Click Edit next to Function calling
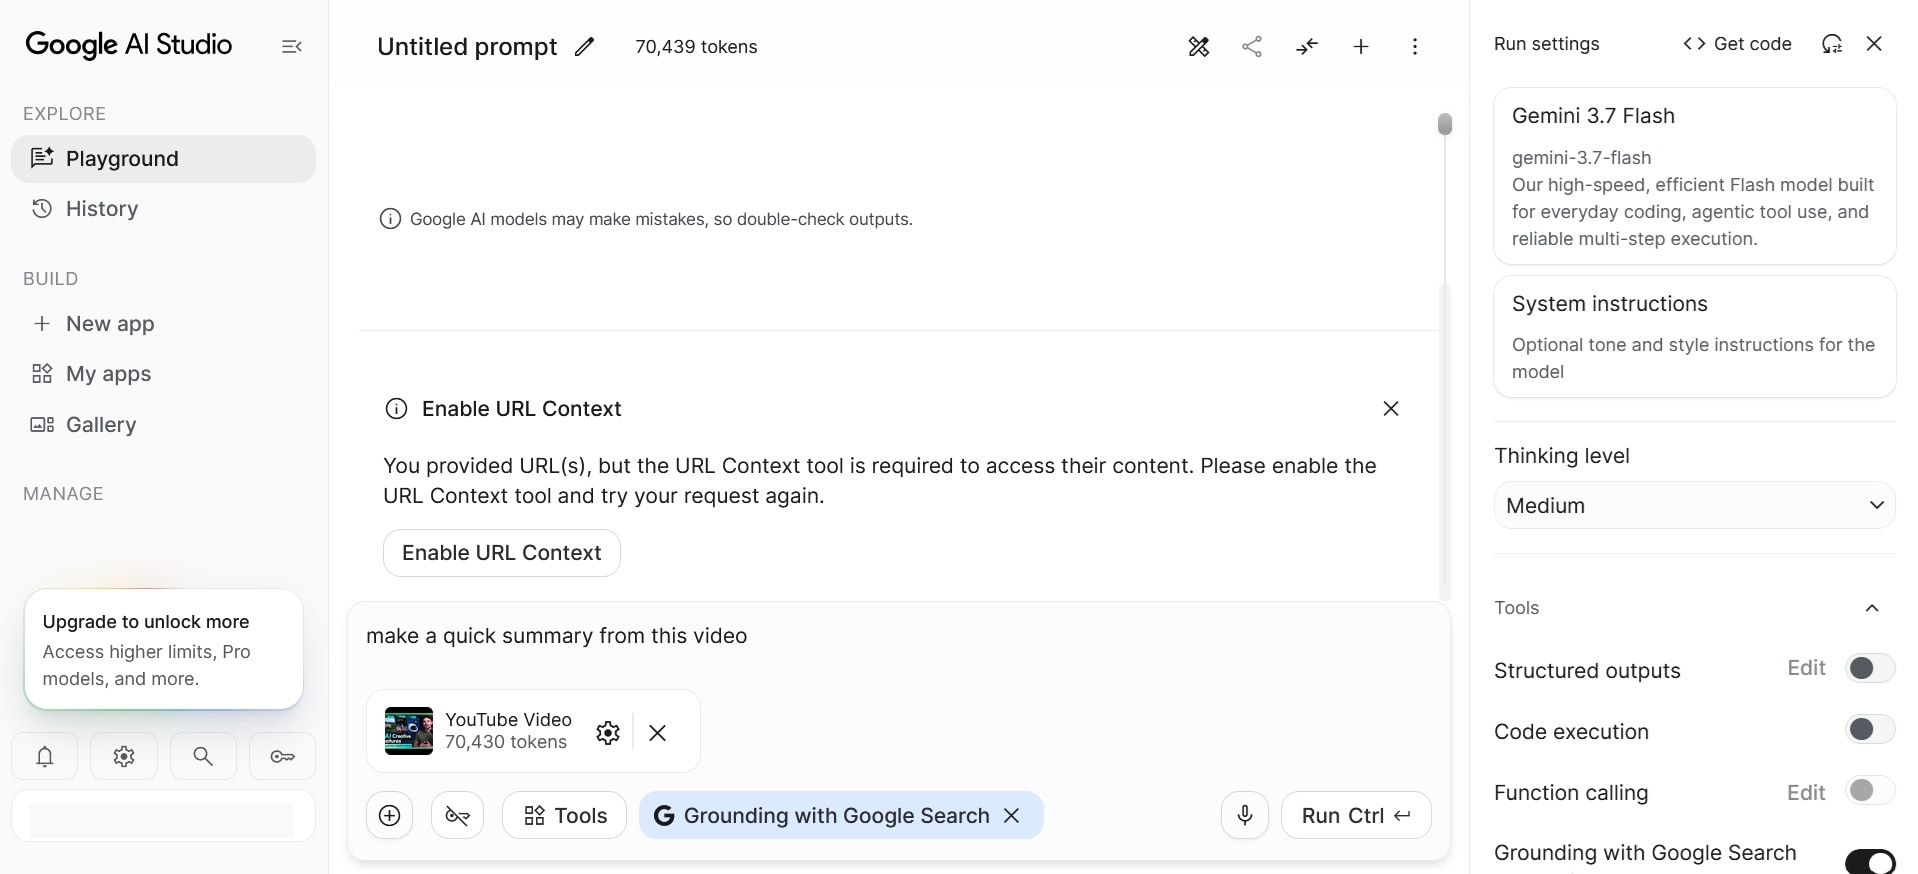 pos(1807,793)
